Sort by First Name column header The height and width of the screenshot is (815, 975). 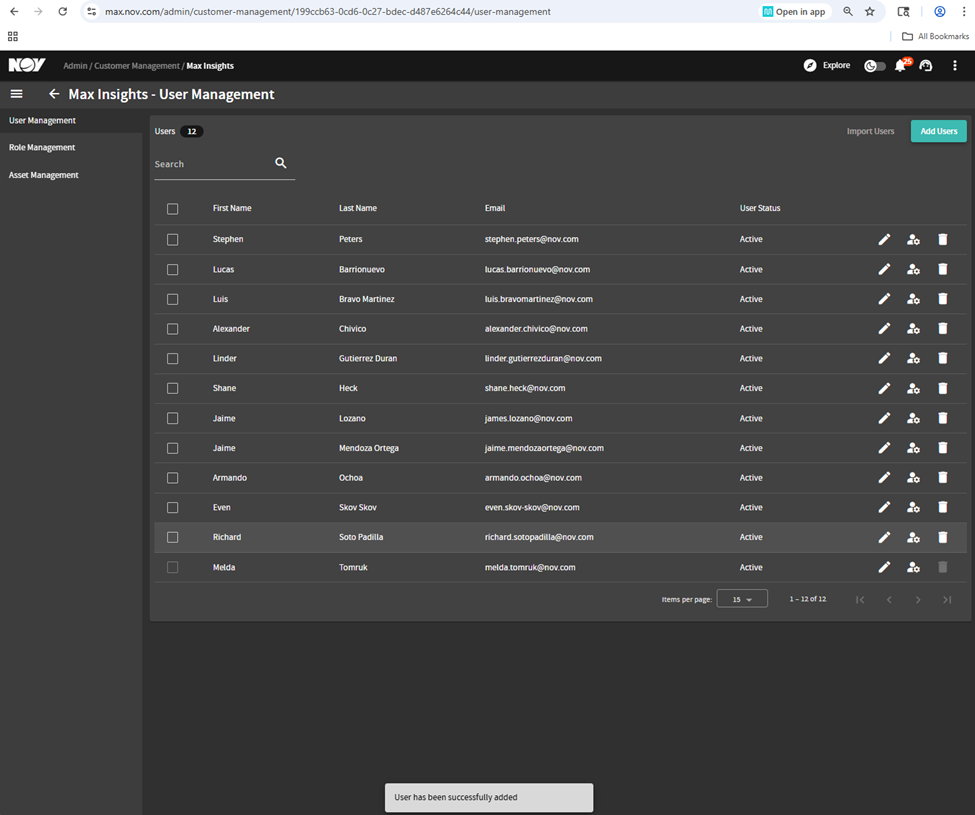coord(232,208)
